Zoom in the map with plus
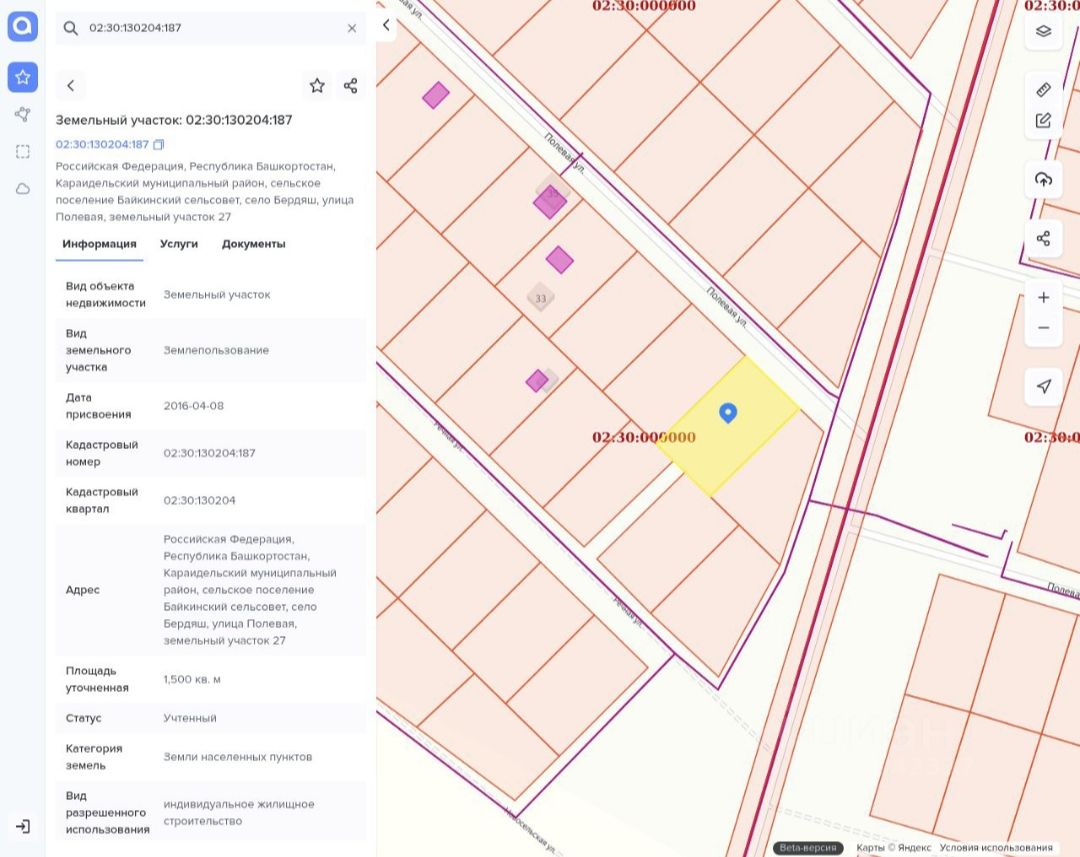This screenshot has width=1080, height=857. (x=1043, y=298)
